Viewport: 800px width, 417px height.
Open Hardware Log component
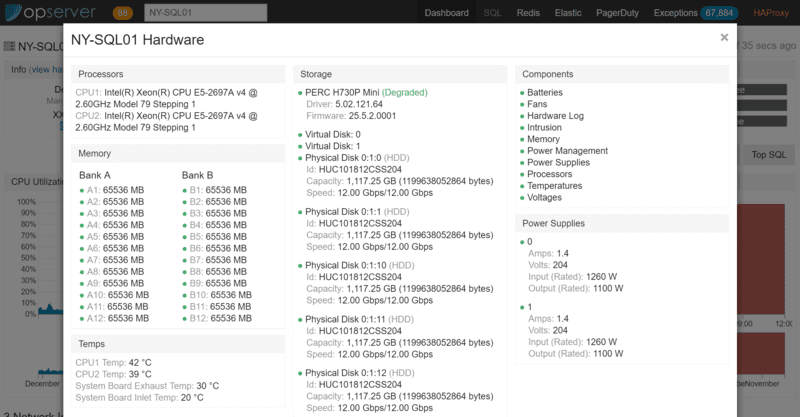pyautogui.click(x=555, y=116)
